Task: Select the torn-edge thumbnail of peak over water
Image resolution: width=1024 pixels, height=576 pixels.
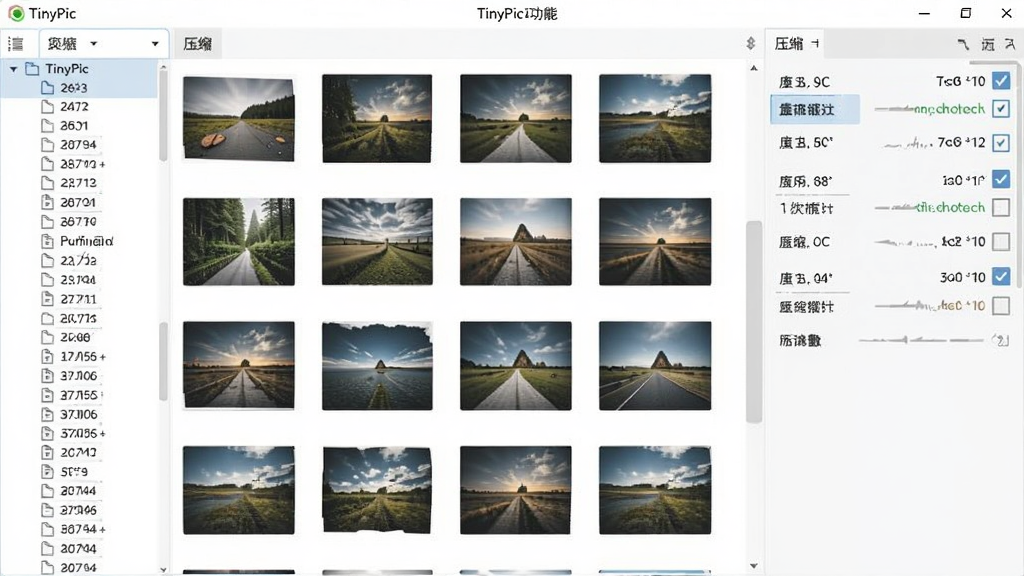Action: point(377,366)
